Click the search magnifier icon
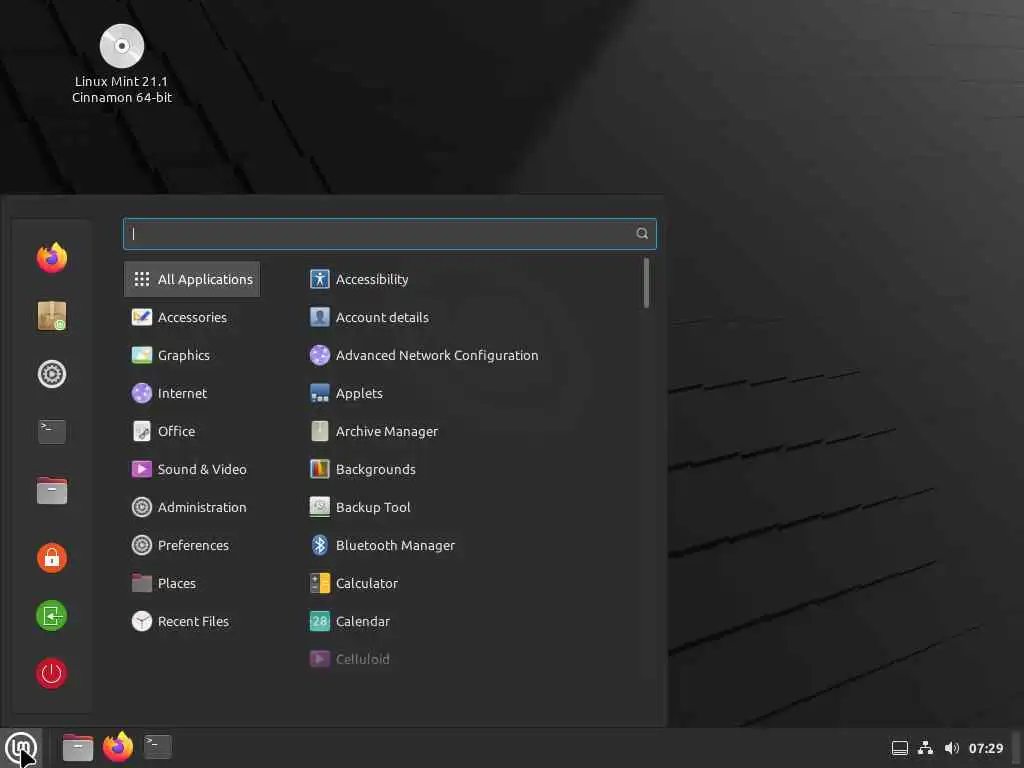This screenshot has width=1024, height=768. coord(642,234)
